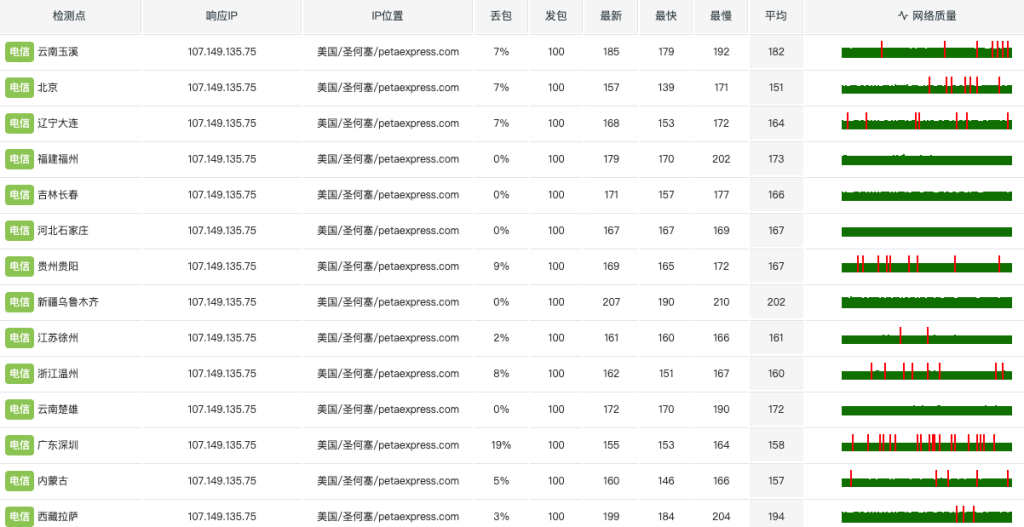Screen dimensions: 1024x527
Task: Click the 响应IP column header
Action: click(x=221, y=16)
